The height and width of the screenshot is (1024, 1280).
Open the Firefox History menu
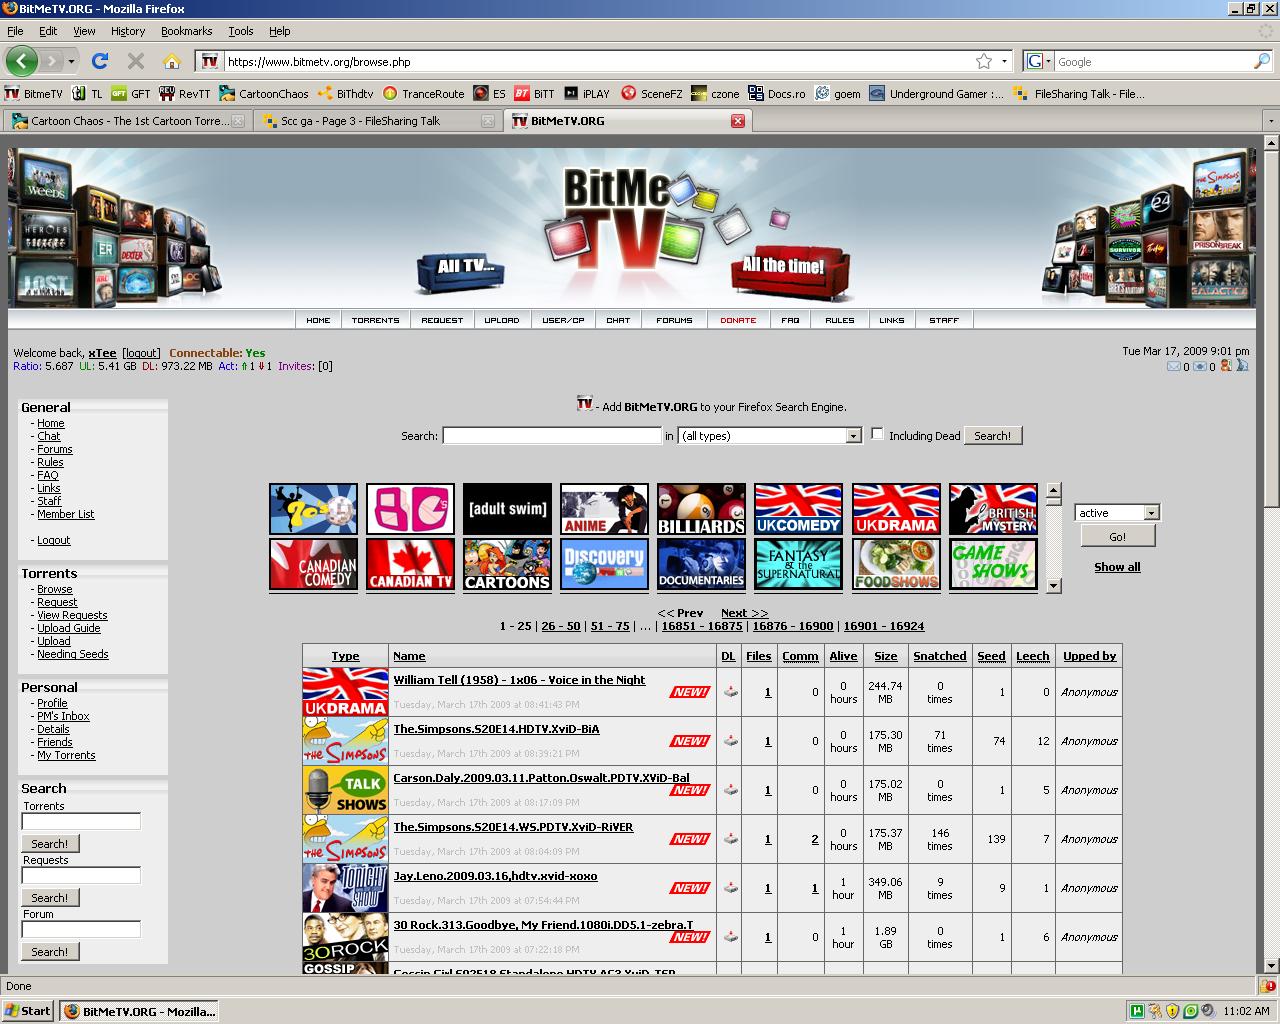pyautogui.click(x=127, y=31)
